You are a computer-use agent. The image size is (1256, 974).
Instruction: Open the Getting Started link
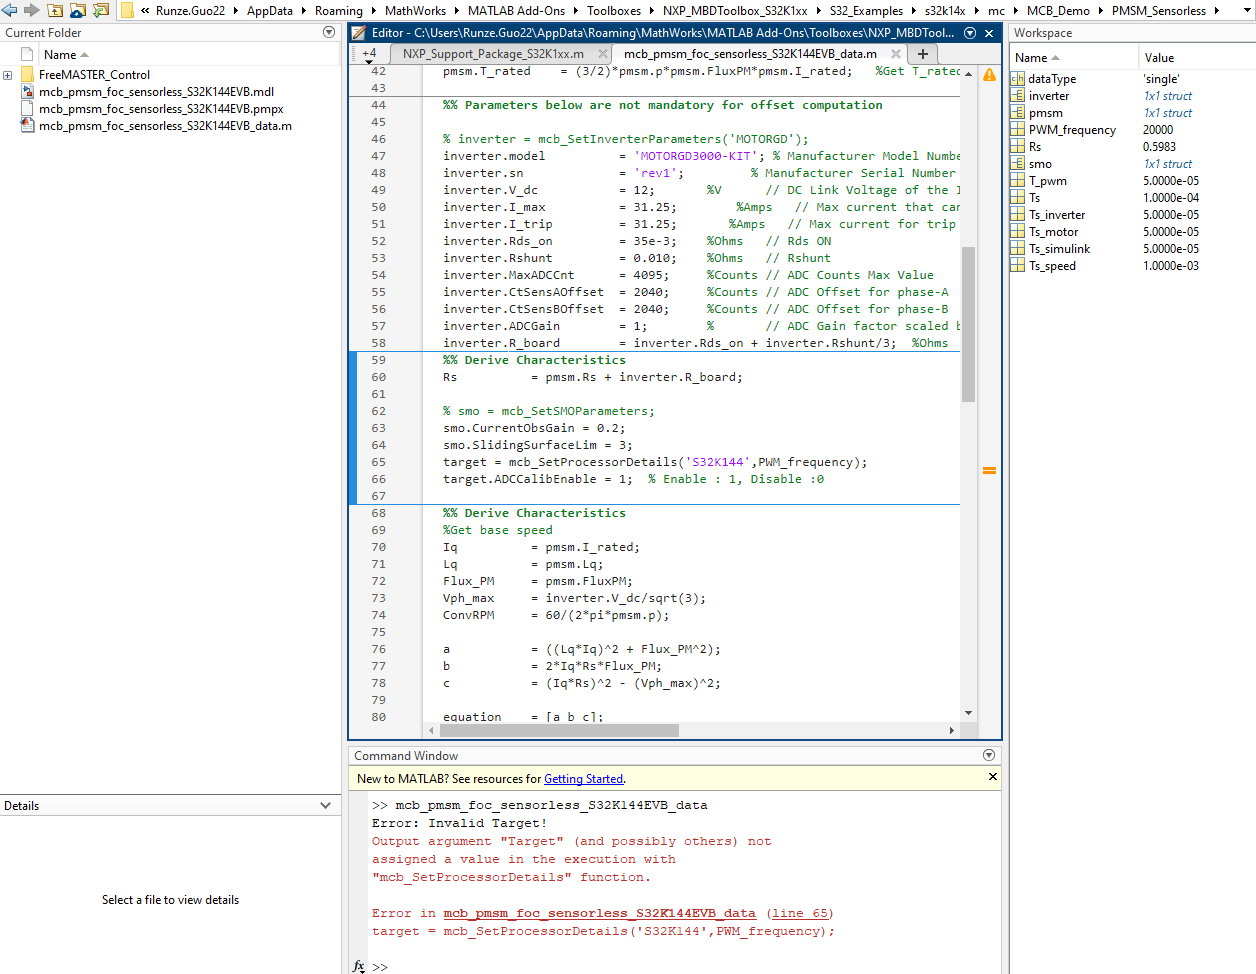pyautogui.click(x=583, y=779)
